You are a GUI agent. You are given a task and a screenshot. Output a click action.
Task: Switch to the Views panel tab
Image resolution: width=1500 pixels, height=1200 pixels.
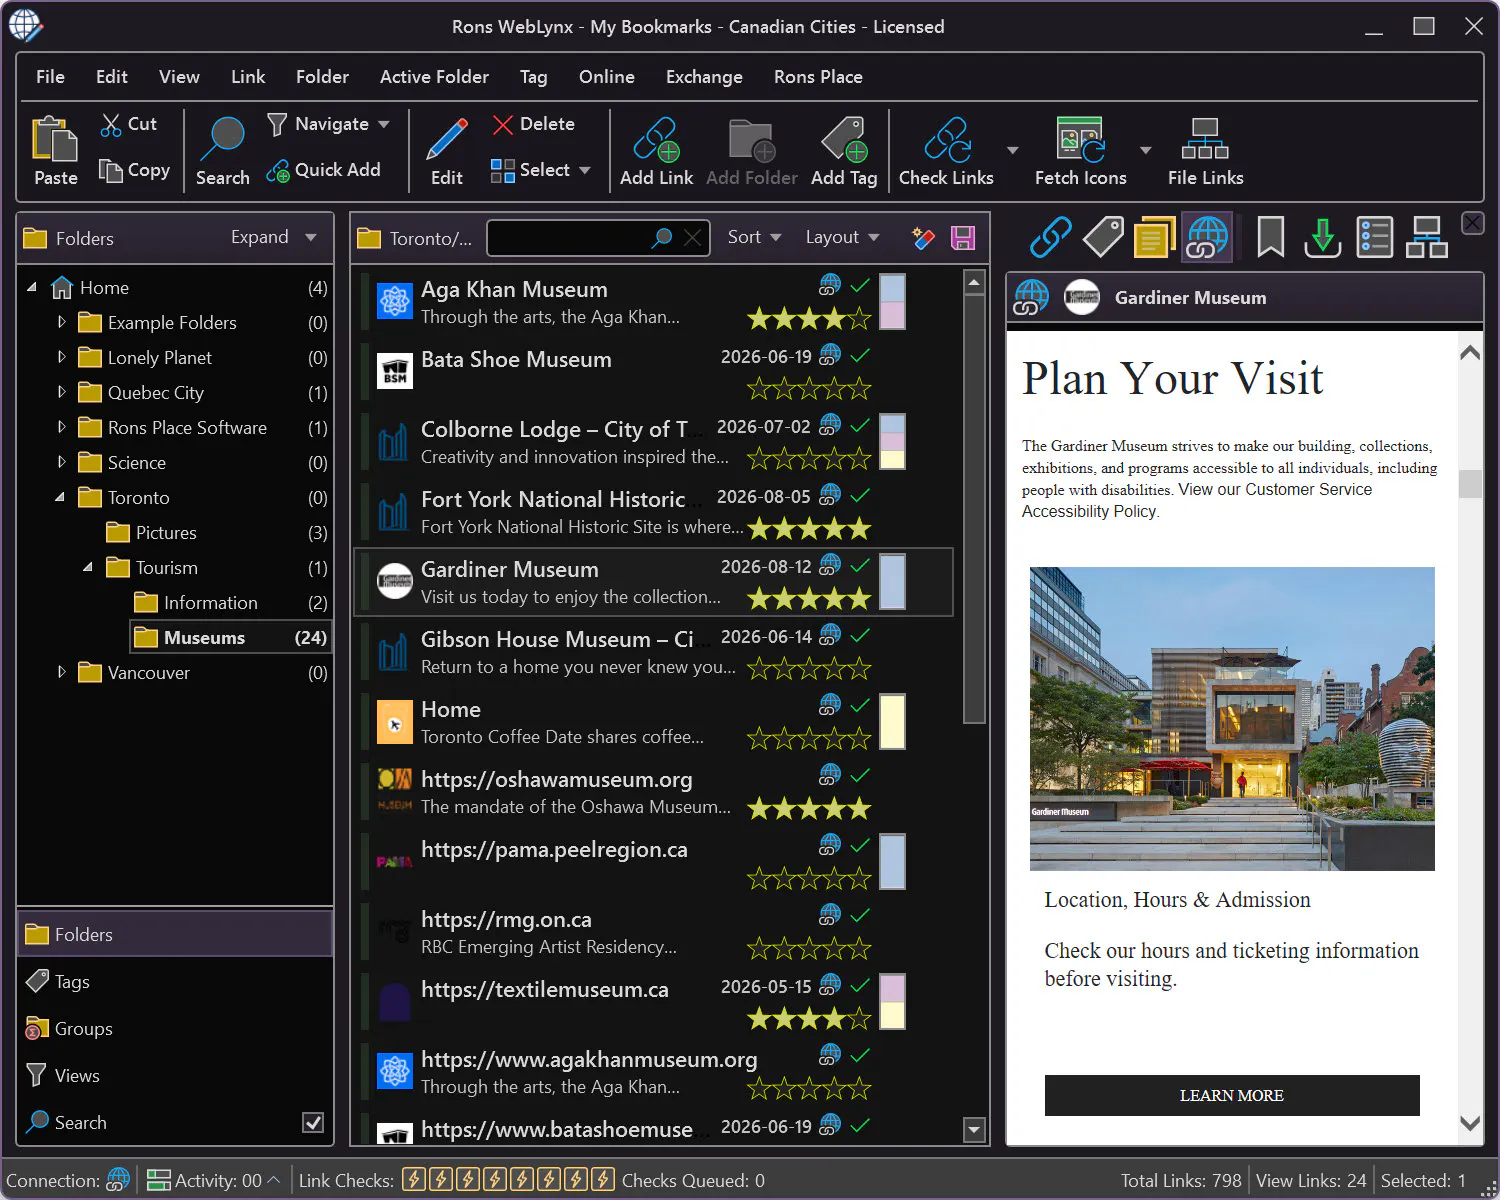coord(175,1076)
